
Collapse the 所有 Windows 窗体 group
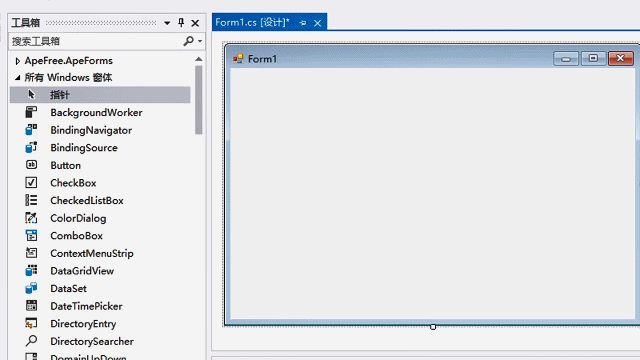(18, 78)
